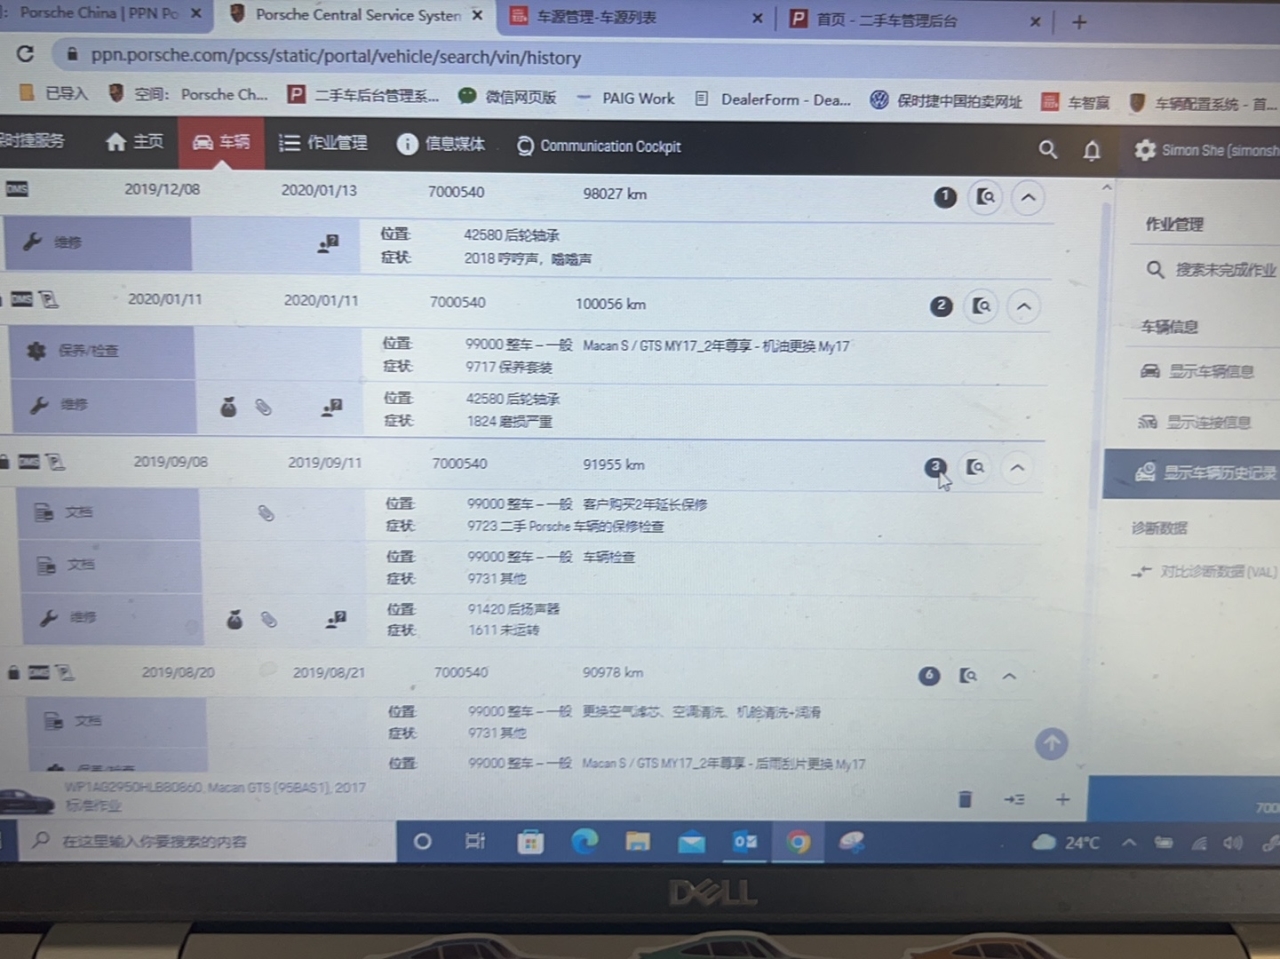The image size is (1280, 959).
Task: Open File Explorer from taskbar
Action: click(x=638, y=842)
